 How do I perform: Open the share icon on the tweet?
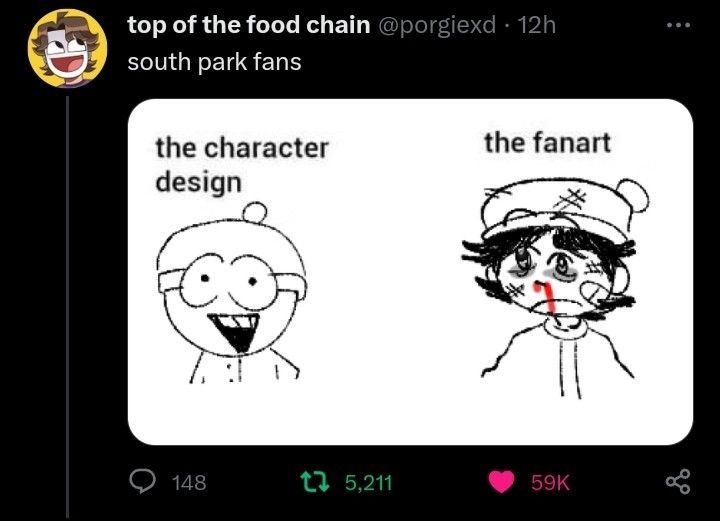point(678,481)
